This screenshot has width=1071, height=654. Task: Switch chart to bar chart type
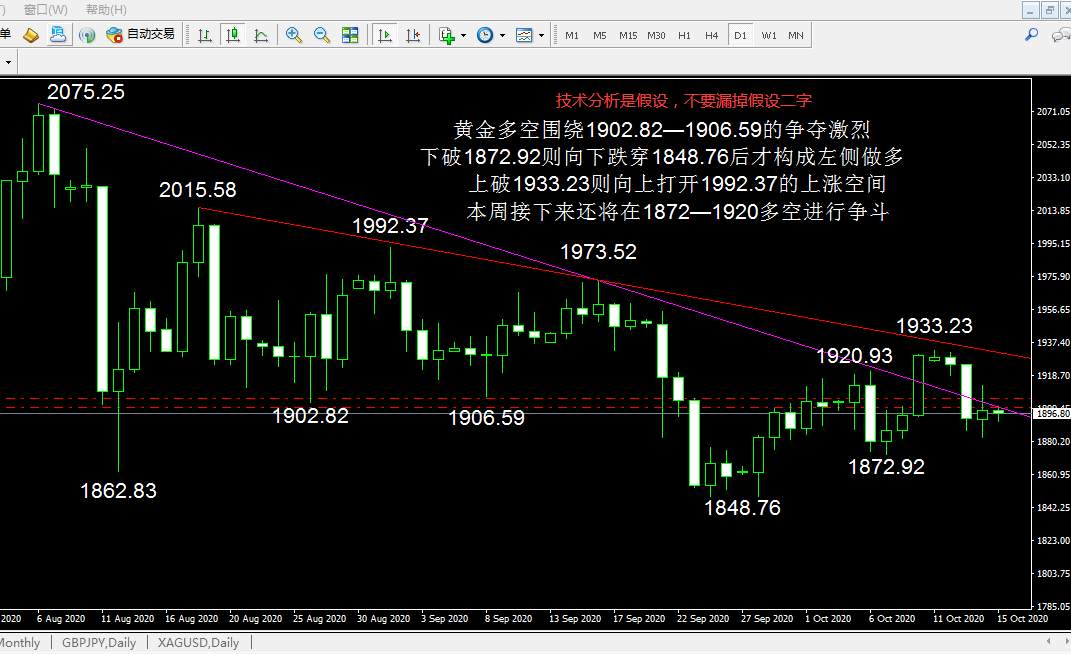pyautogui.click(x=204, y=35)
